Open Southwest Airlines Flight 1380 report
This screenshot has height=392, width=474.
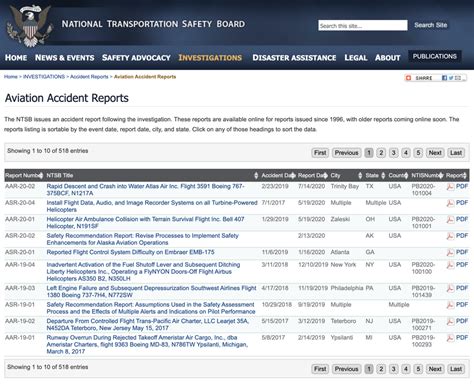(x=151, y=292)
